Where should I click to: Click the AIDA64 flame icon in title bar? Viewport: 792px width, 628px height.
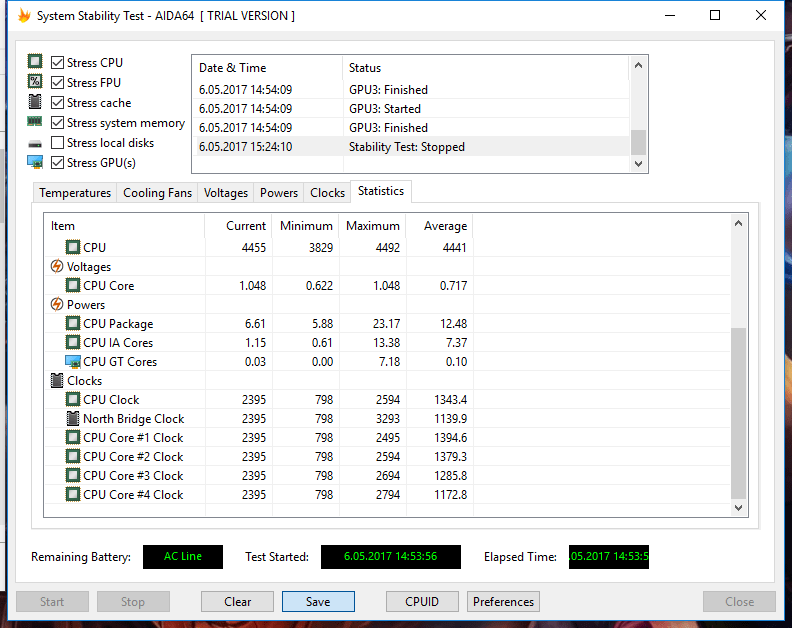pyautogui.click(x=24, y=15)
